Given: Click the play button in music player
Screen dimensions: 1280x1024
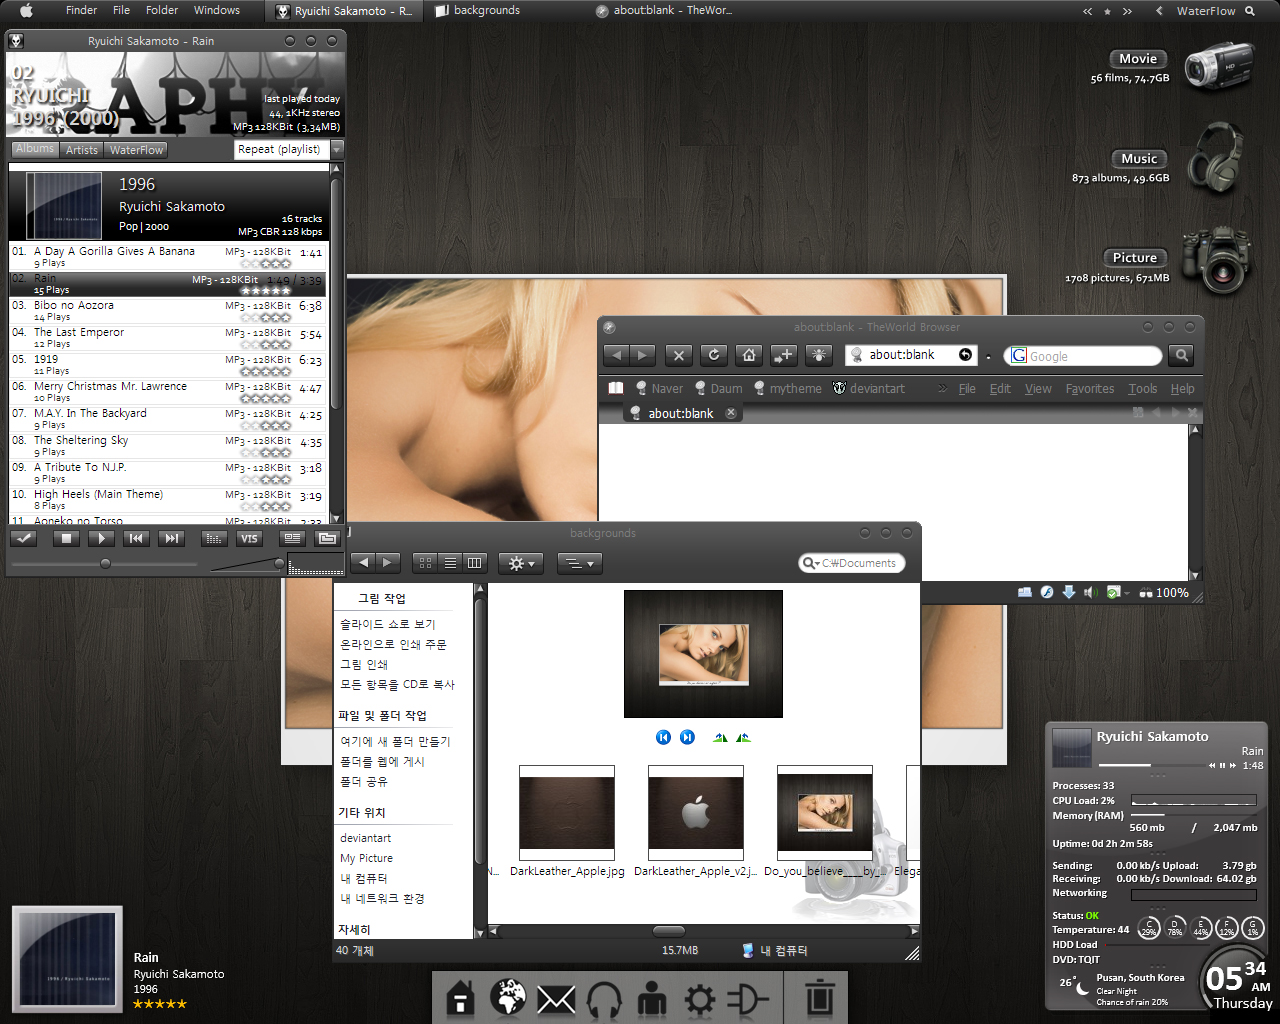Looking at the screenshot, I should [101, 538].
